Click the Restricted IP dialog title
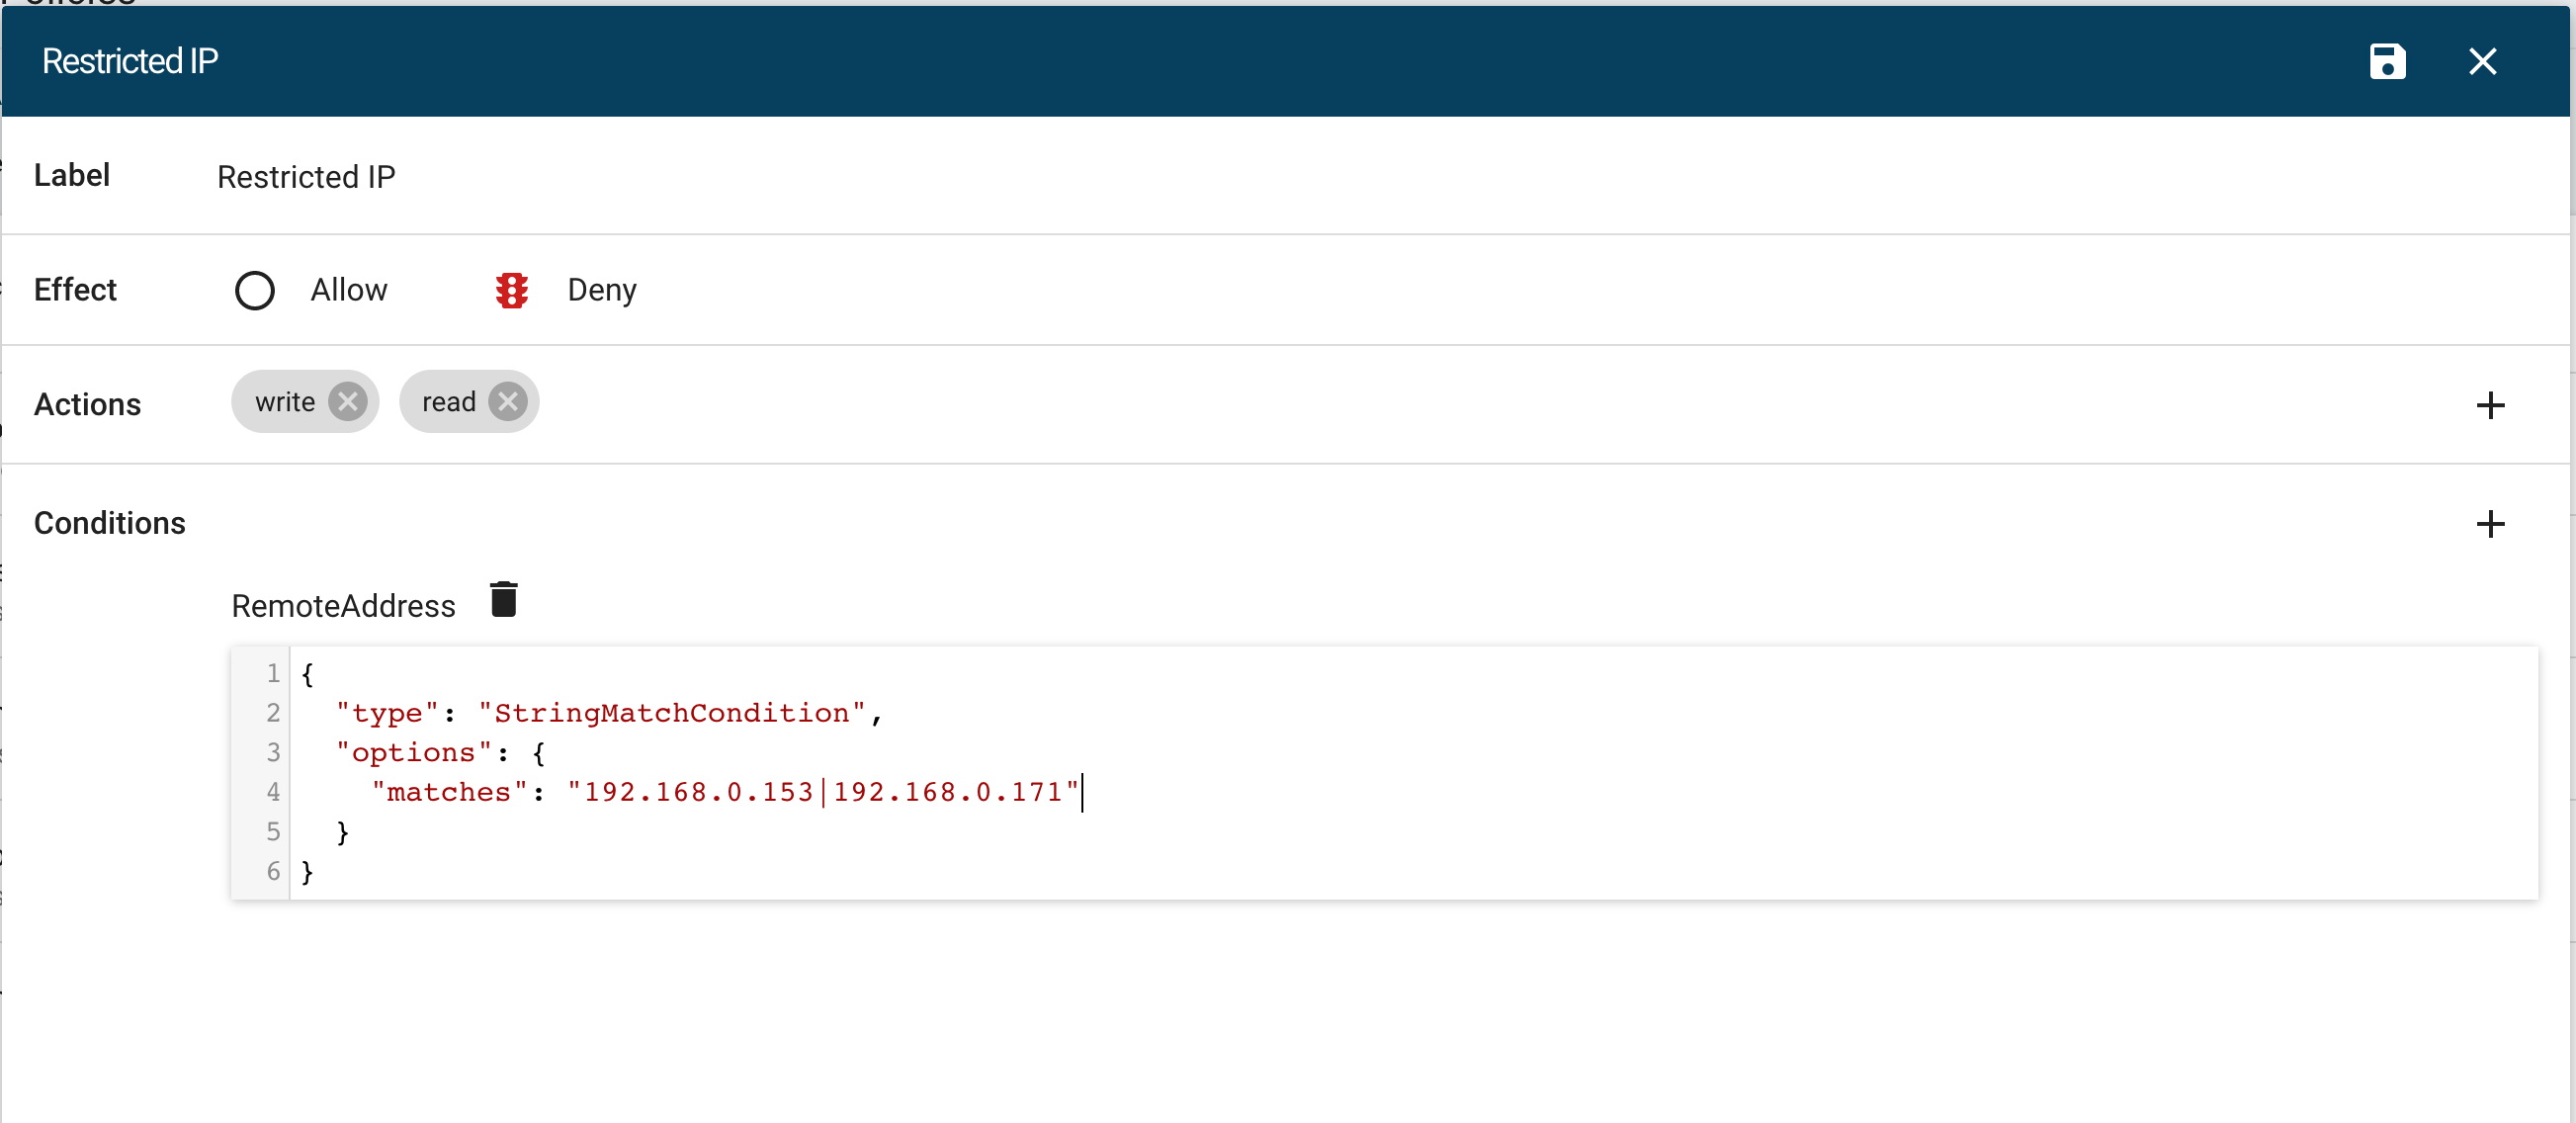The height and width of the screenshot is (1123, 2576). (x=130, y=61)
